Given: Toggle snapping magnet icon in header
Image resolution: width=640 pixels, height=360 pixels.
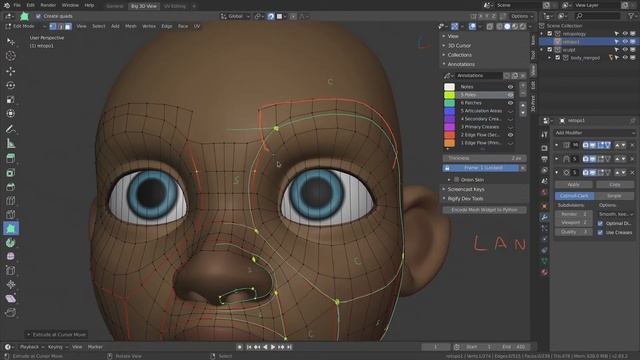Looking at the screenshot, I should click(x=271, y=16).
